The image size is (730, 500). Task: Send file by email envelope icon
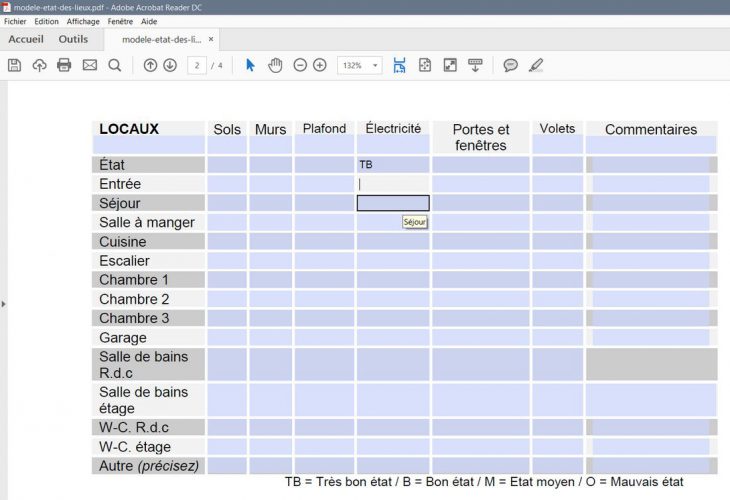pyautogui.click(x=90, y=65)
